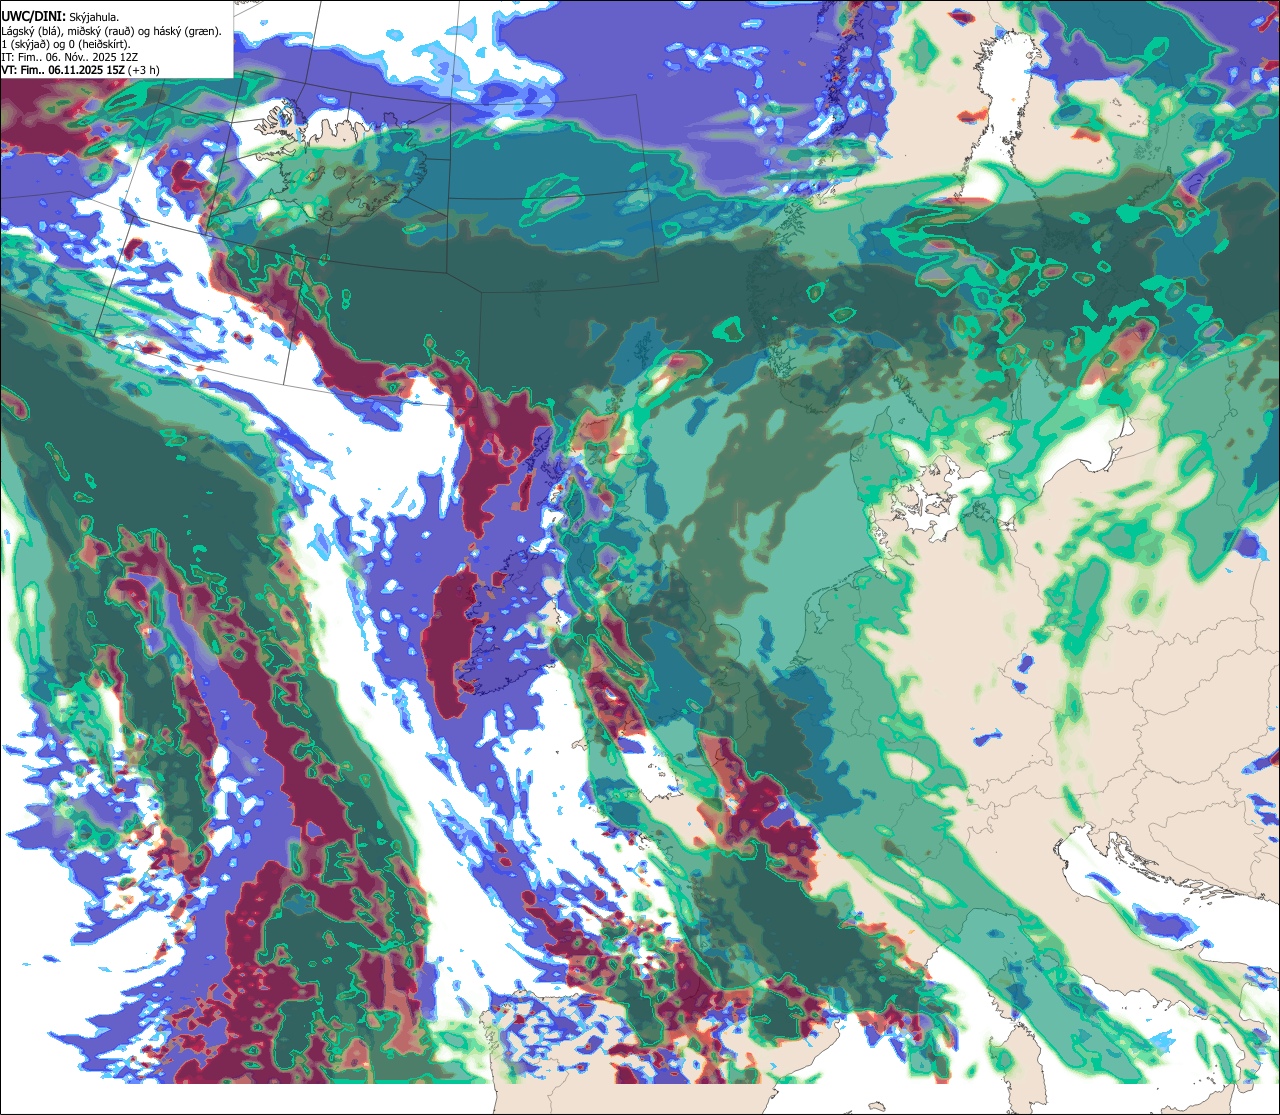Click the '(+3 h)' forecast offset text

143,70
